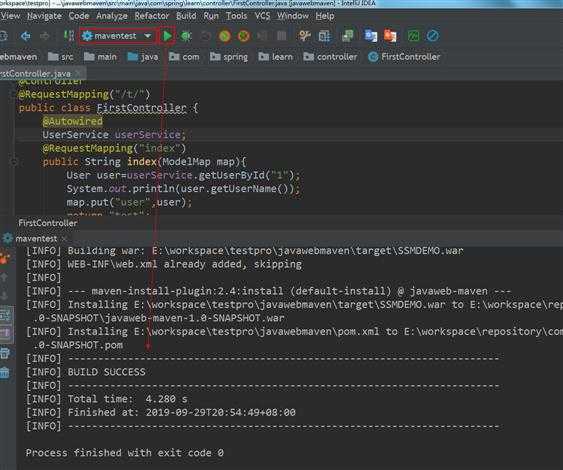Toggle soft-wrap icon in Run panel sidebar
The width and height of the screenshot is (563, 470).
point(6,315)
